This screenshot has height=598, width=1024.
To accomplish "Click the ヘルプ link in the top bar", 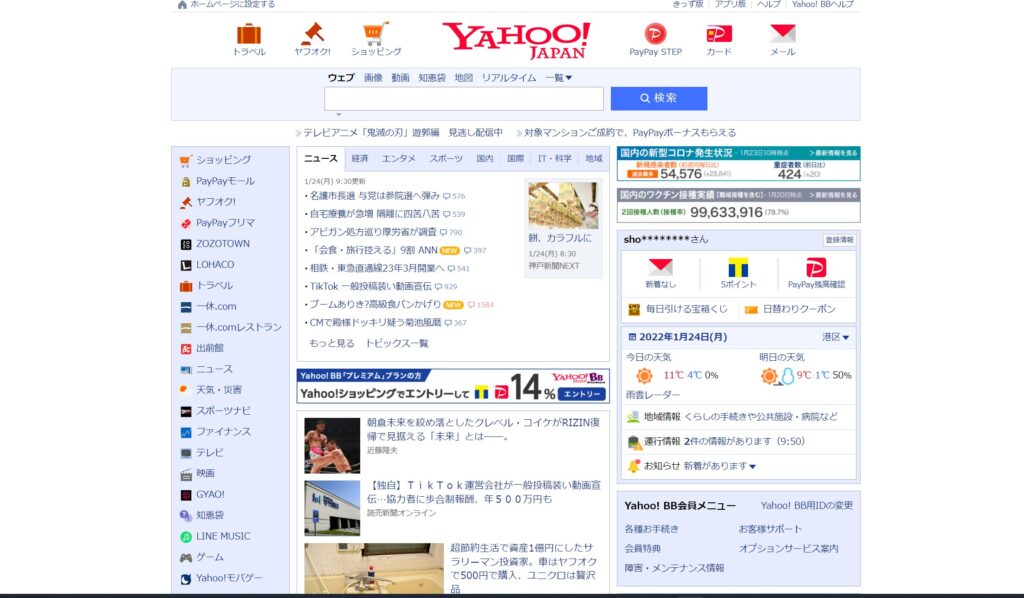I will click(x=768, y=5).
